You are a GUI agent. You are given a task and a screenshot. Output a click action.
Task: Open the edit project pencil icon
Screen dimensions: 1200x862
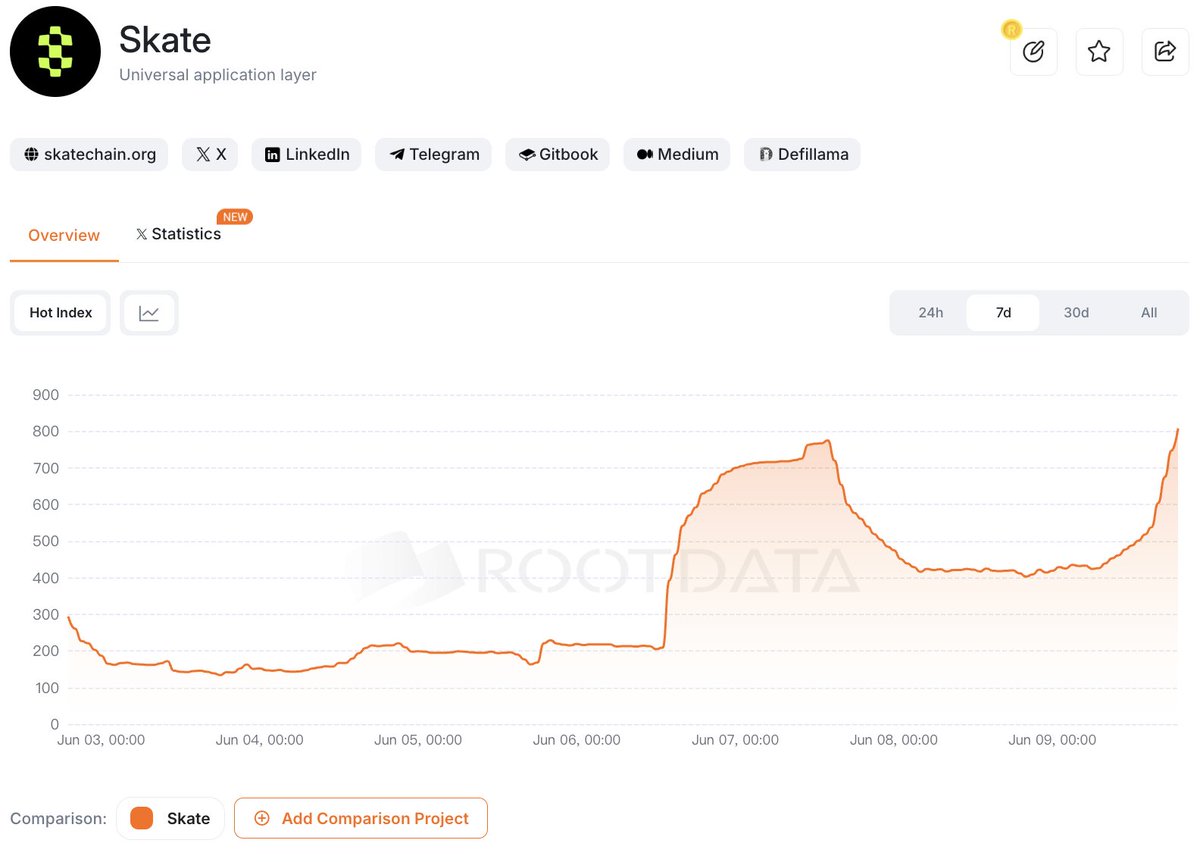pyautogui.click(x=1034, y=52)
